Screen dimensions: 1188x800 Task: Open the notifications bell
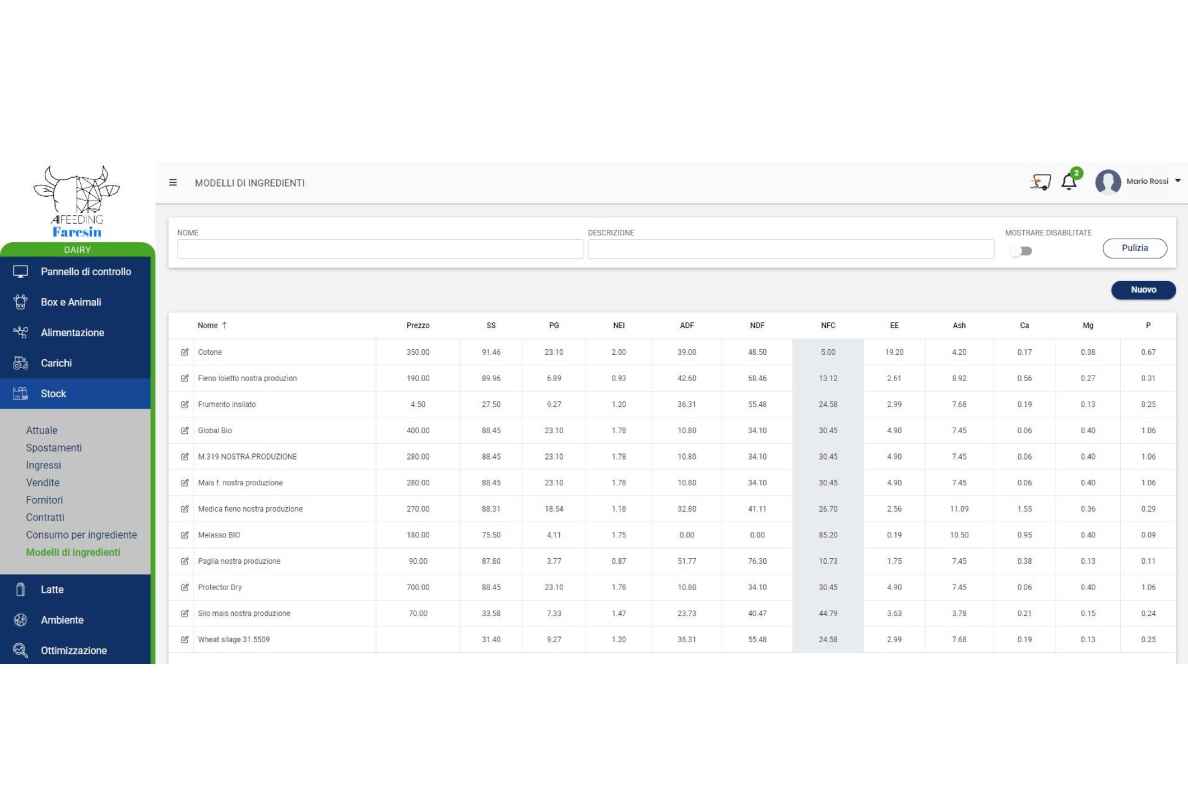click(1069, 182)
